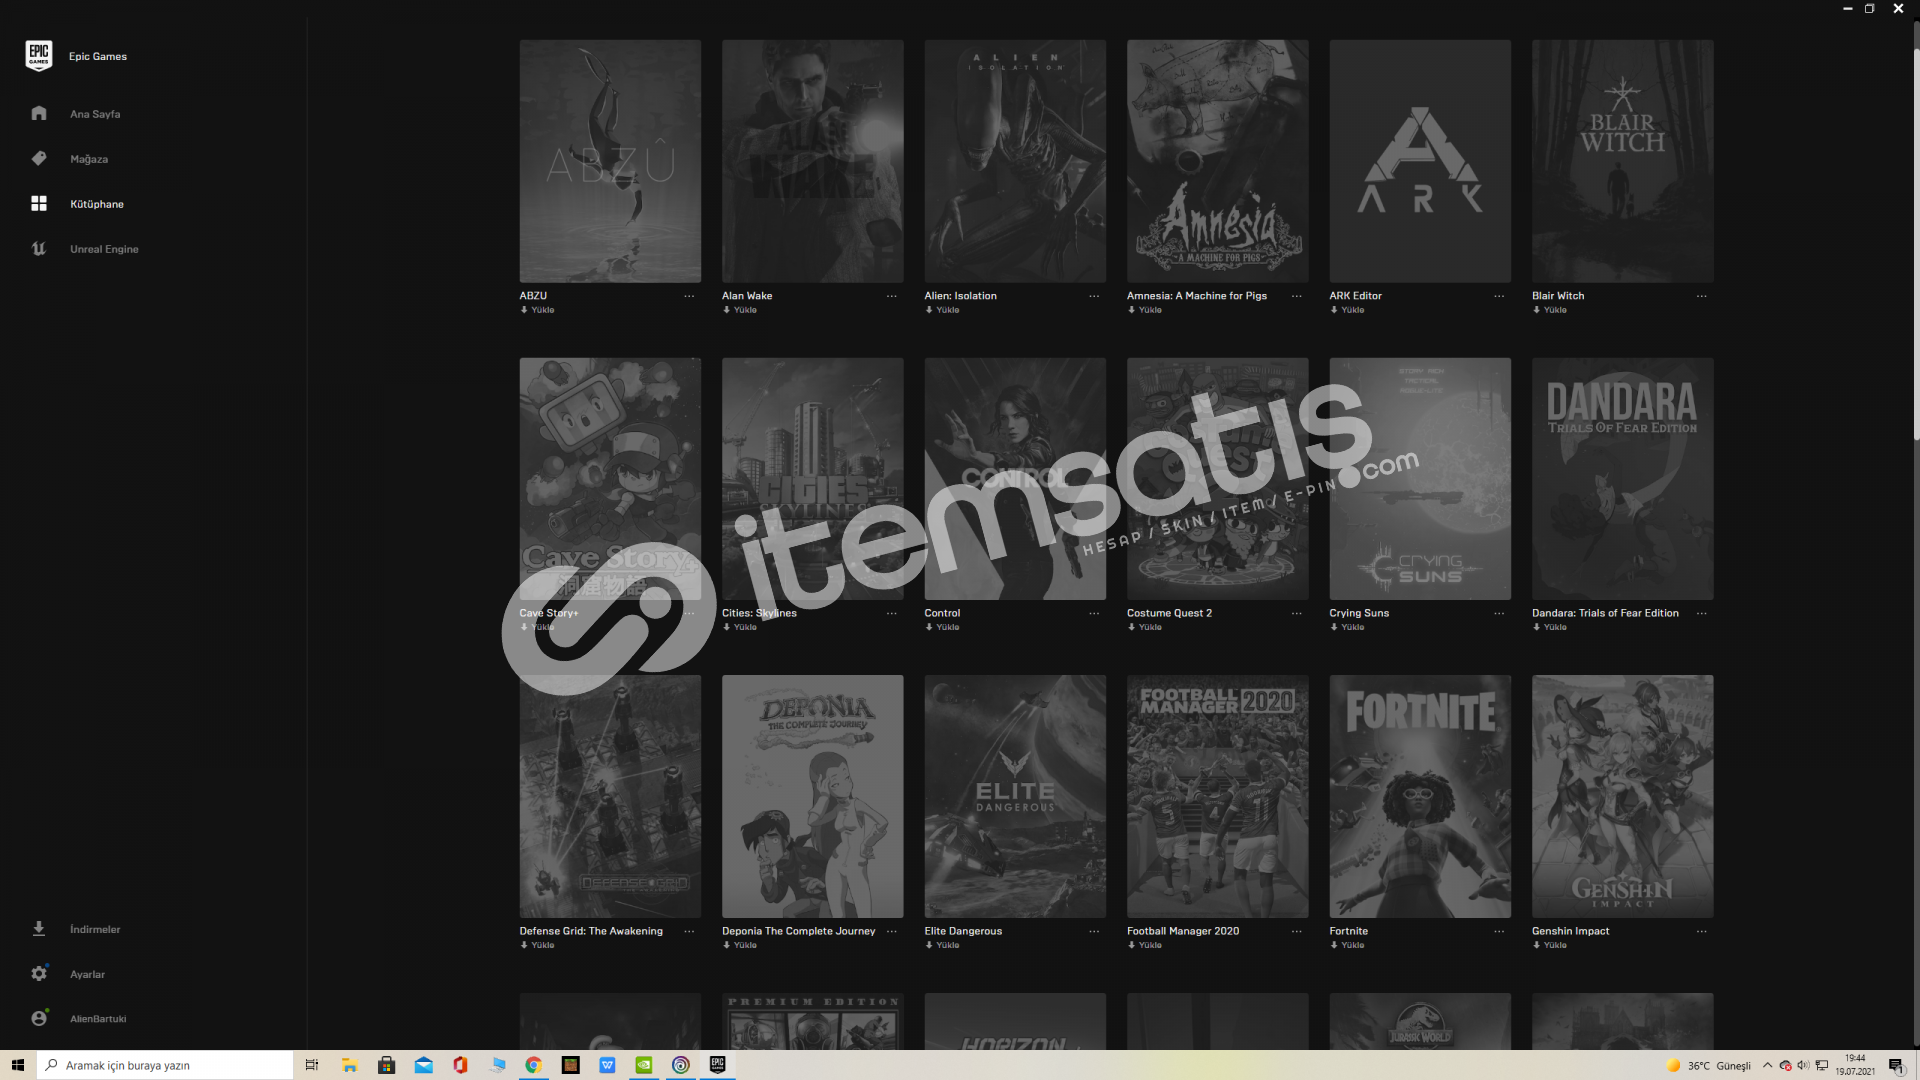Click Yükle under Alan Wake
1920x1080 pixels.
740,310
